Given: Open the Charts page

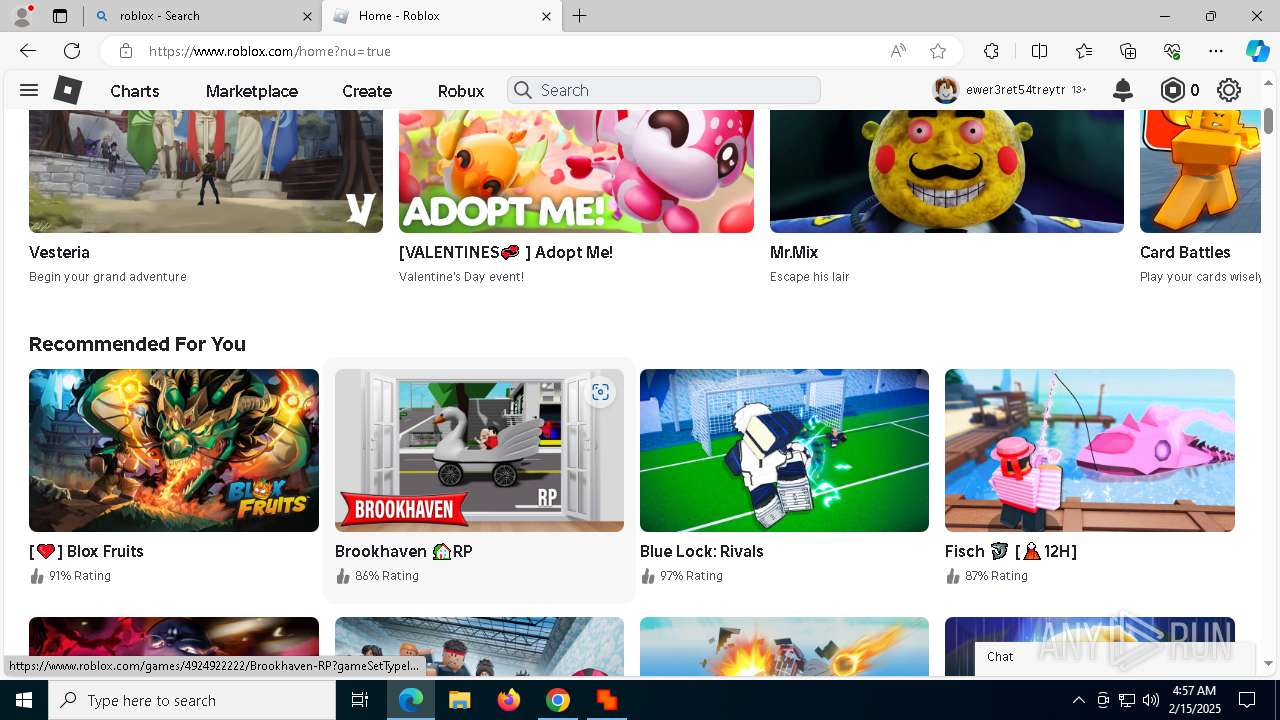Looking at the screenshot, I should pos(135,91).
